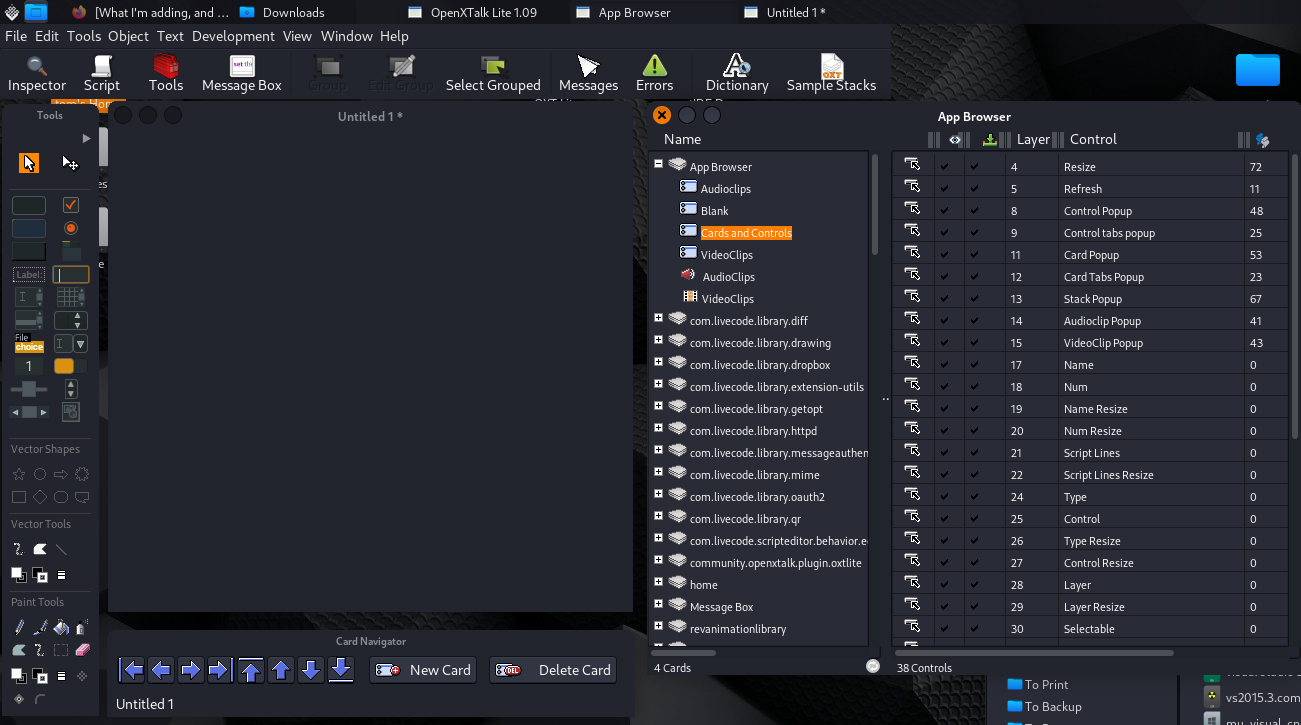This screenshot has height=725, width=1301.
Task: Toggle visibility check for Stack Popup row
Action: click(x=944, y=299)
